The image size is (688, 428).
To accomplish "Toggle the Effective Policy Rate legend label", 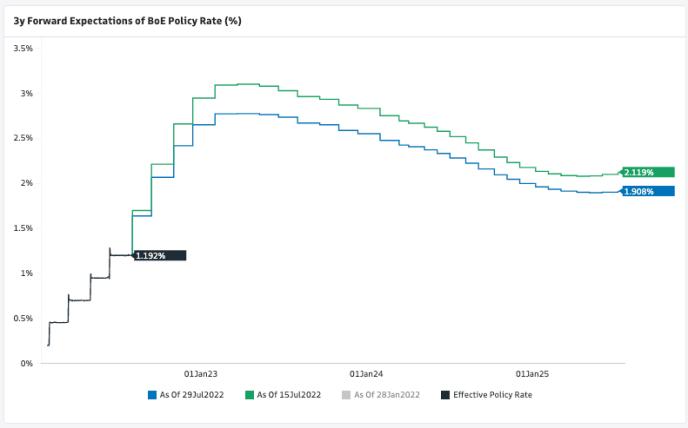I will 493,395.
